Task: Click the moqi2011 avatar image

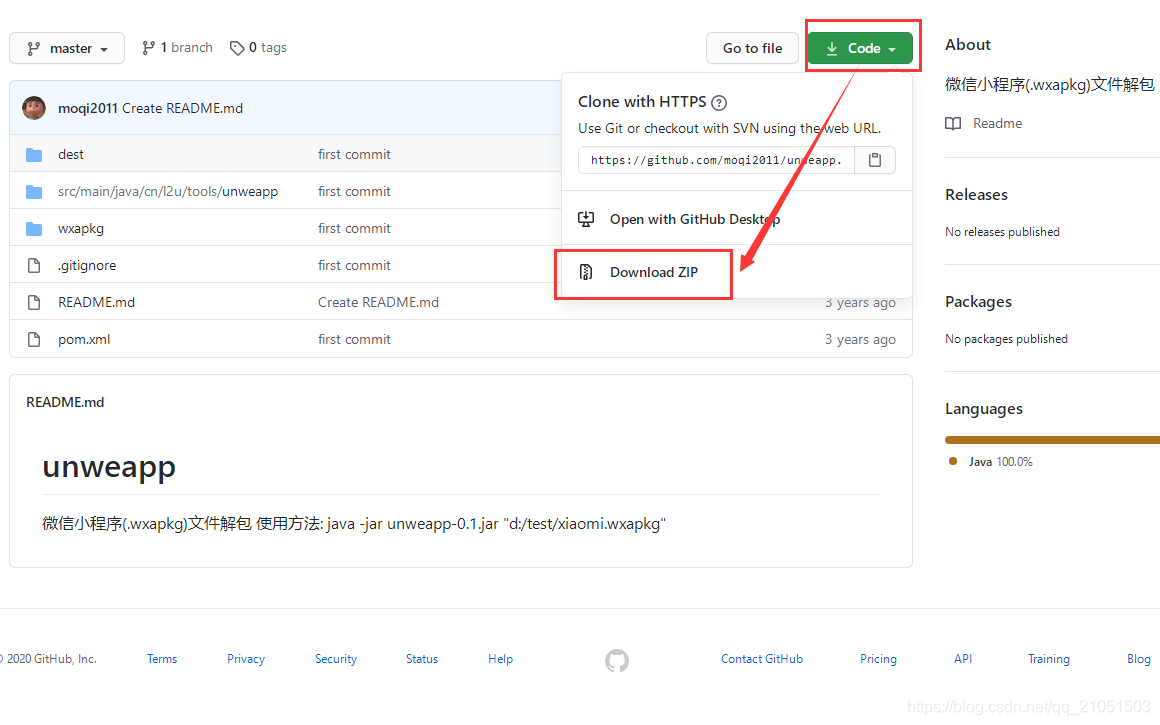Action: [34, 108]
